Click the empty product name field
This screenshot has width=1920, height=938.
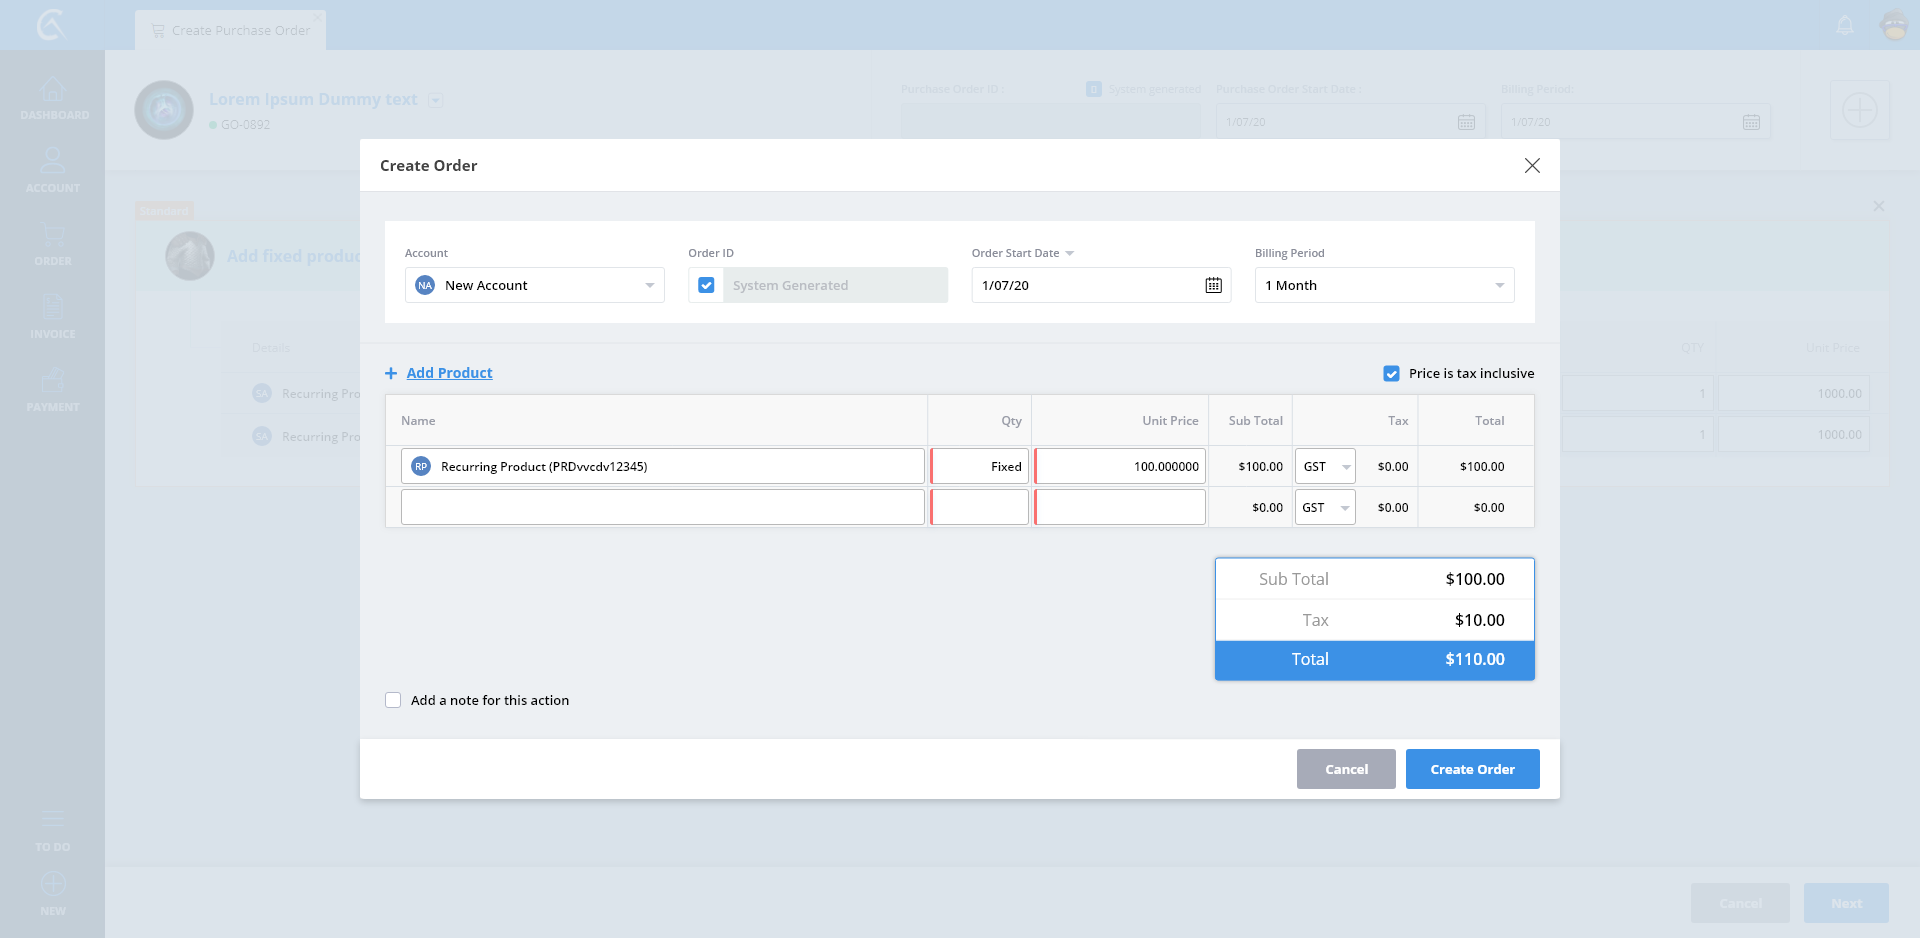tap(662, 507)
